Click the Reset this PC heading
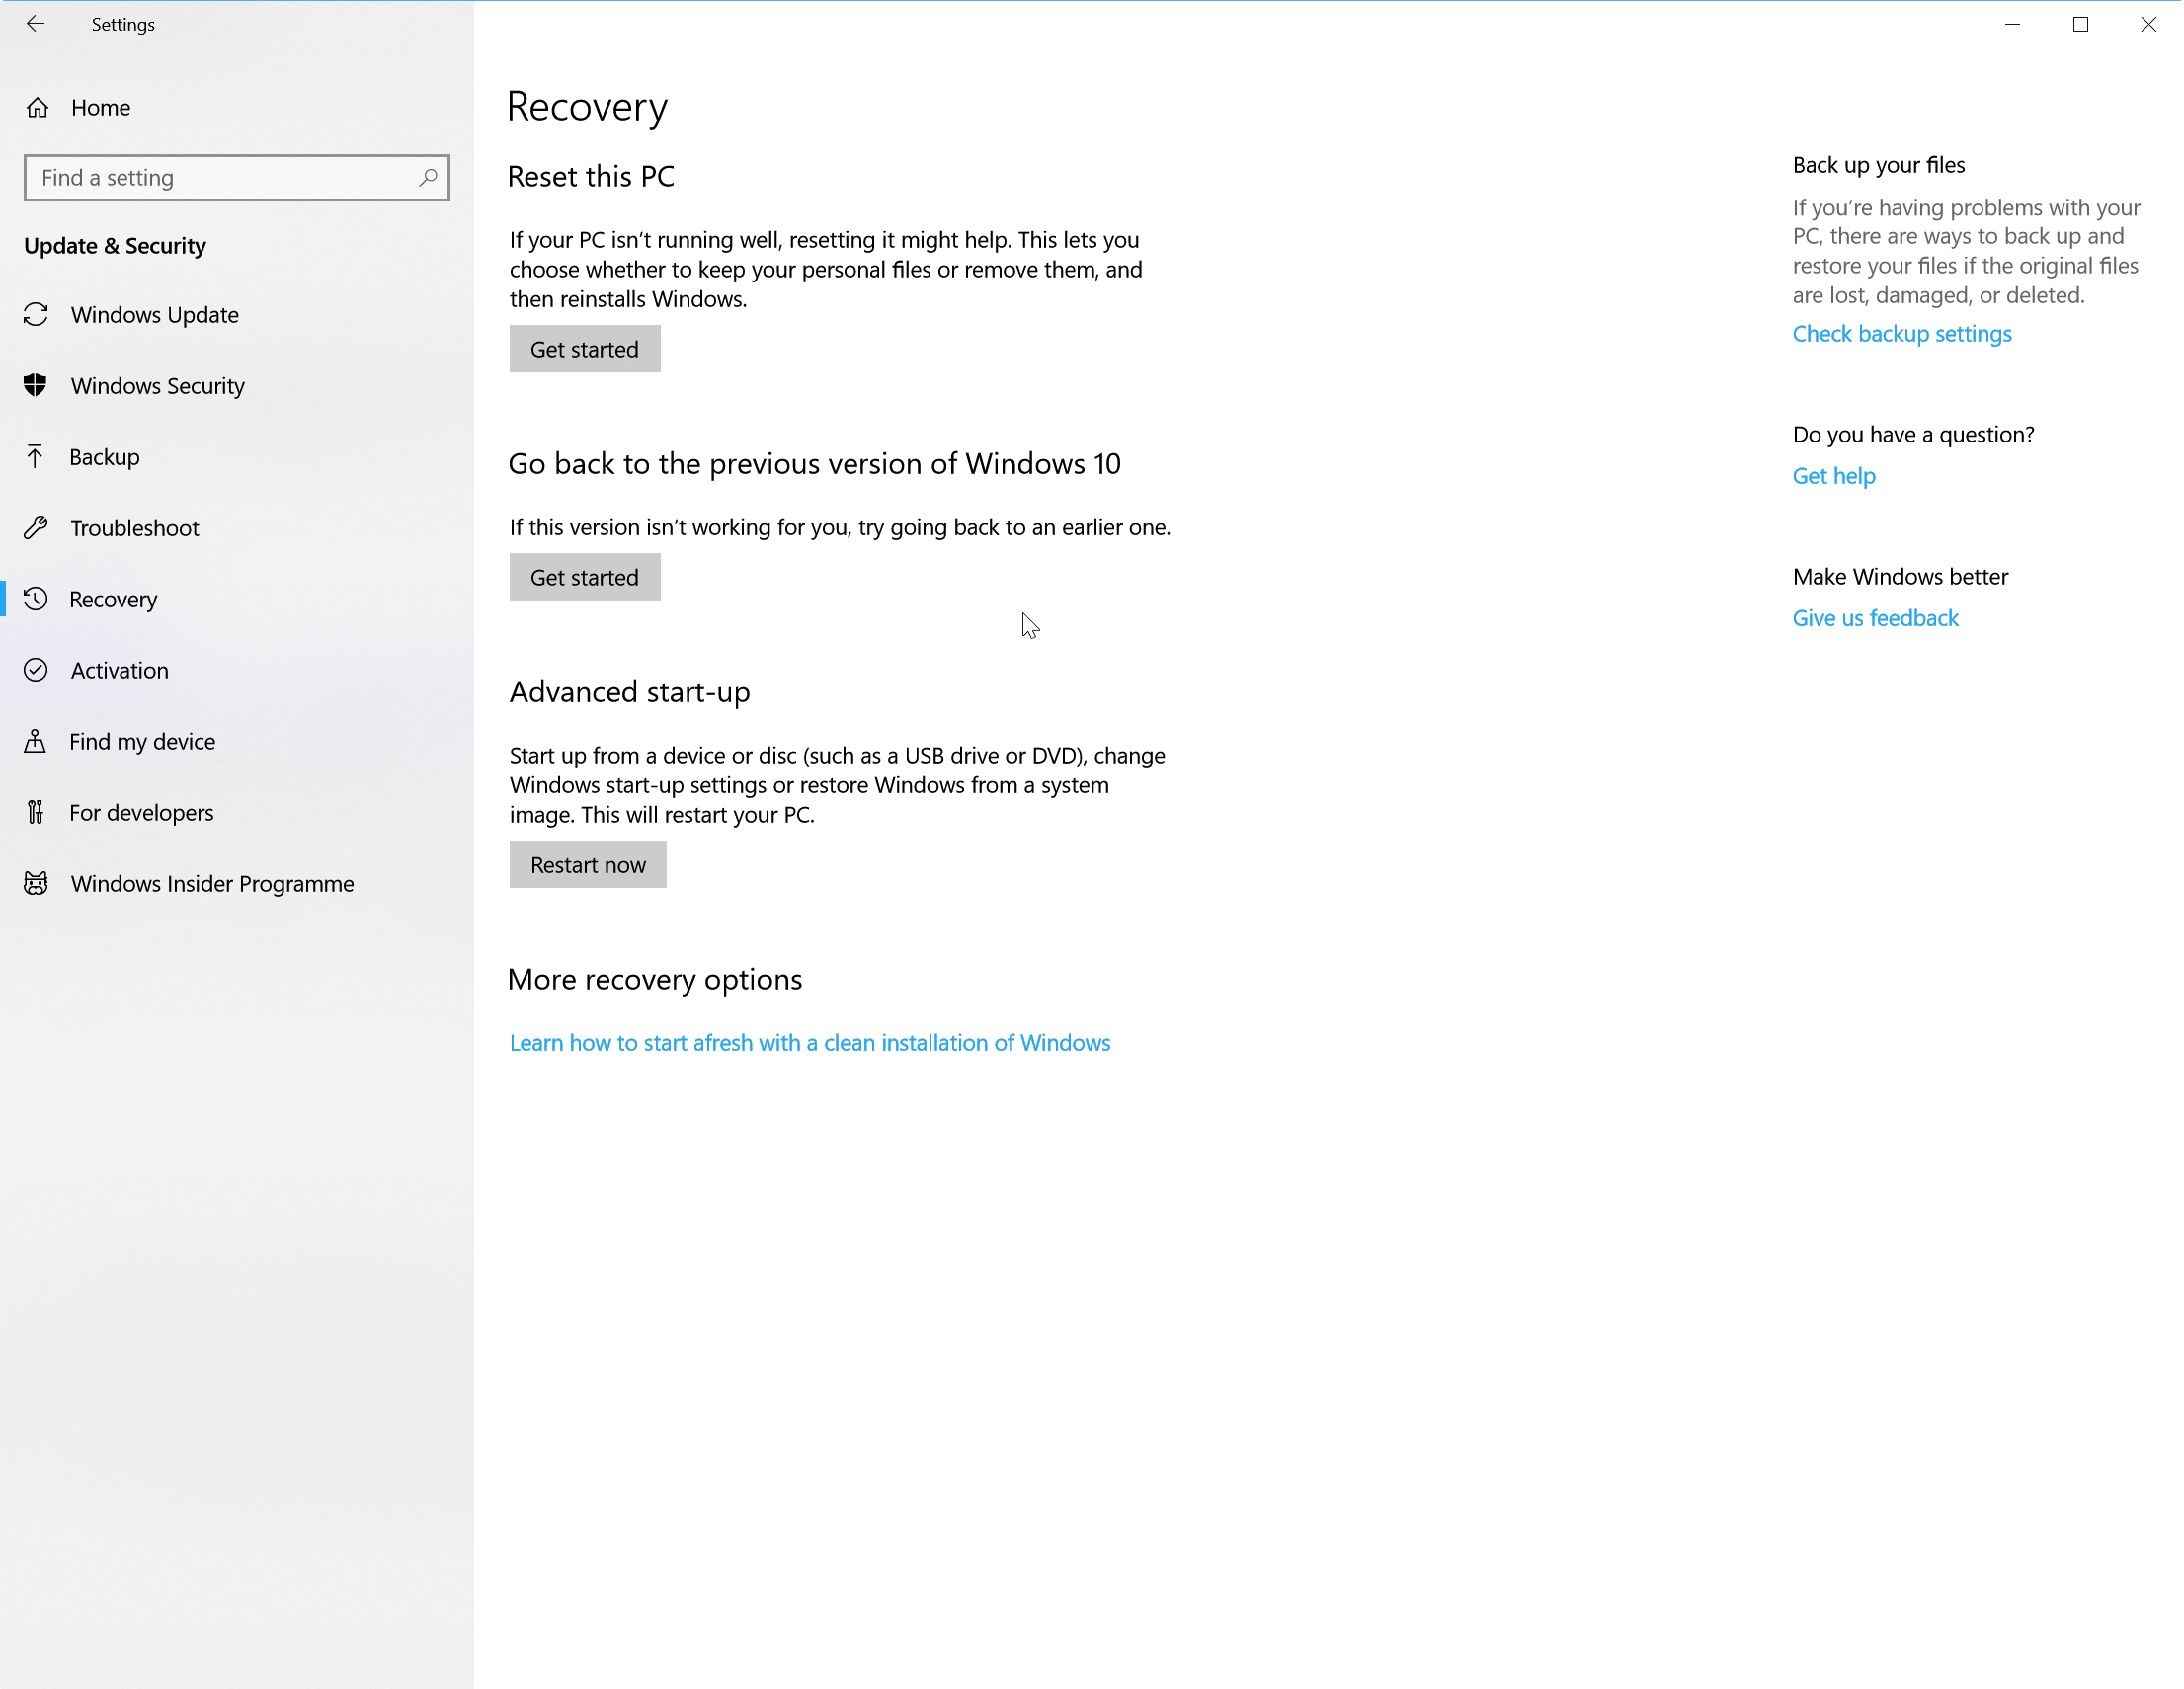Viewport: 2184px width, 1689px height. [x=592, y=176]
